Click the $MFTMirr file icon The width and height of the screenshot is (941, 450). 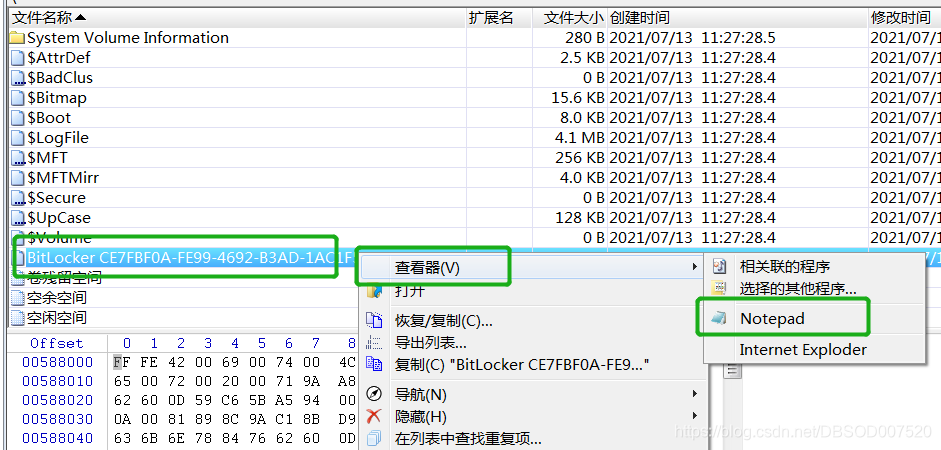pyautogui.click(x=19, y=178)
